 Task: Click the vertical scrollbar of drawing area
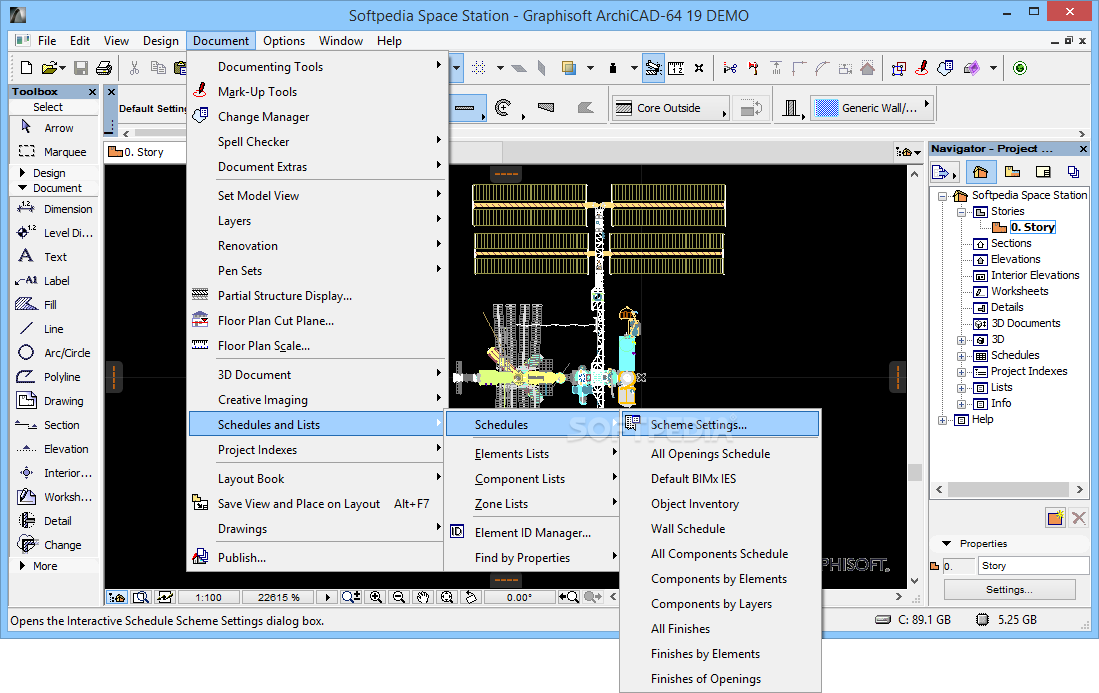pos(914,473)
